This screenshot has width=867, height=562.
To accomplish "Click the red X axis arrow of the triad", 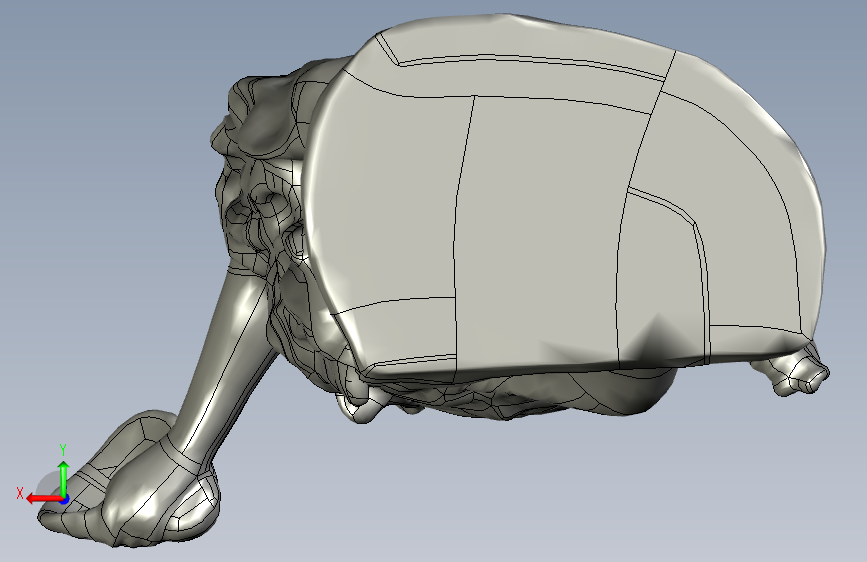I will (x=43, y=499).
